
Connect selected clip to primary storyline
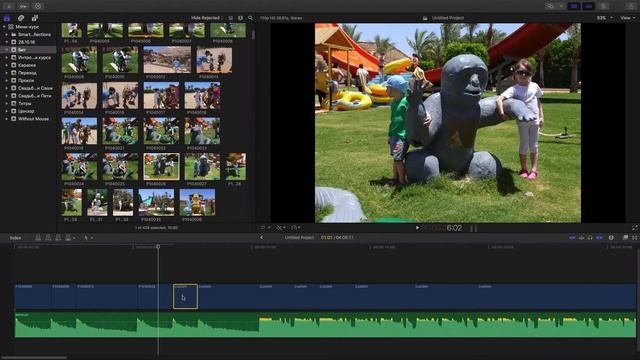click(x=38, y=238)
